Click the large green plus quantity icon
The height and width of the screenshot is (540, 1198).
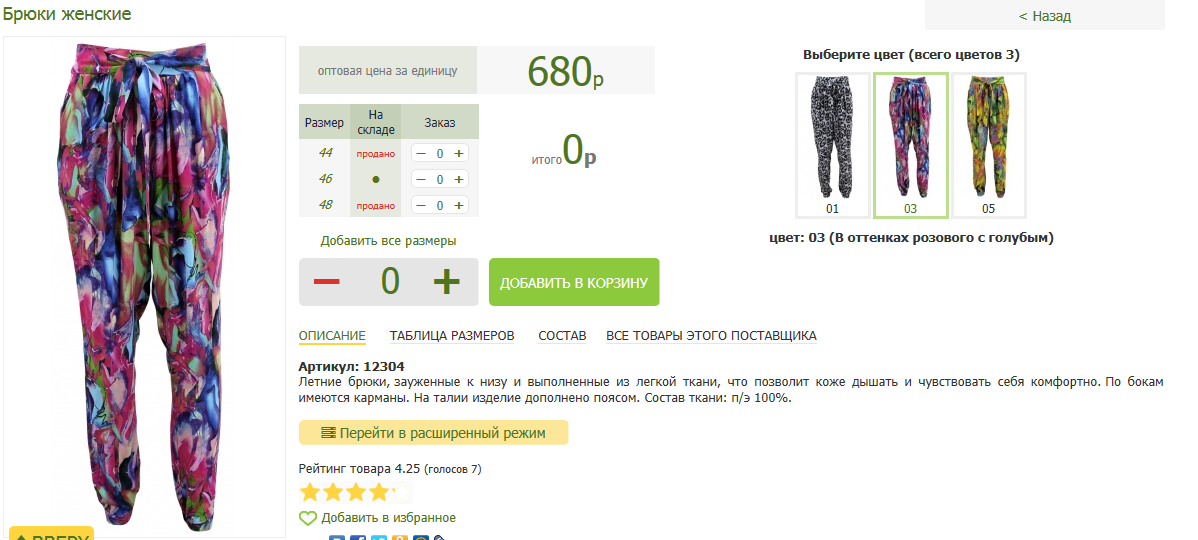[x=446, y=282]
